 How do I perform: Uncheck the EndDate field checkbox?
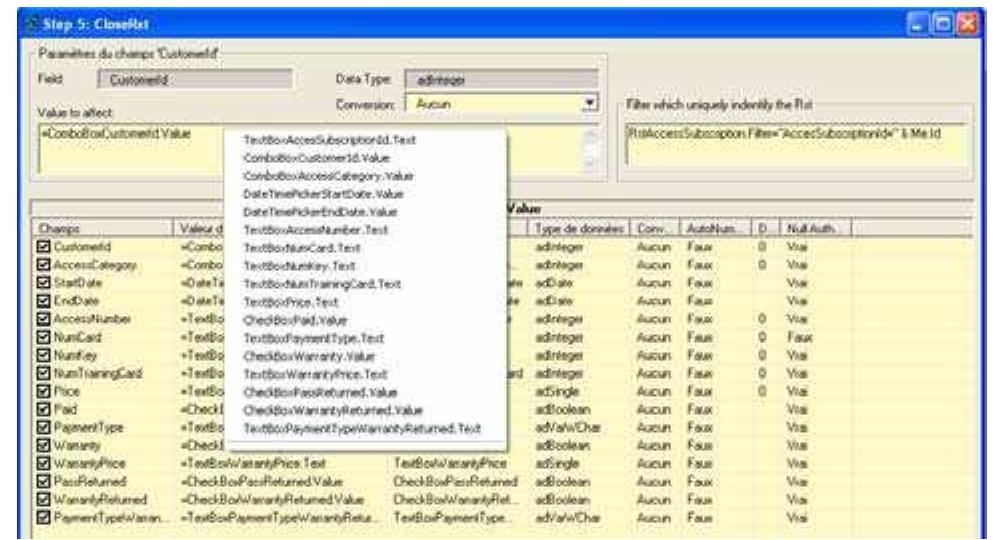pyautogui.click(x=43, y=301)
